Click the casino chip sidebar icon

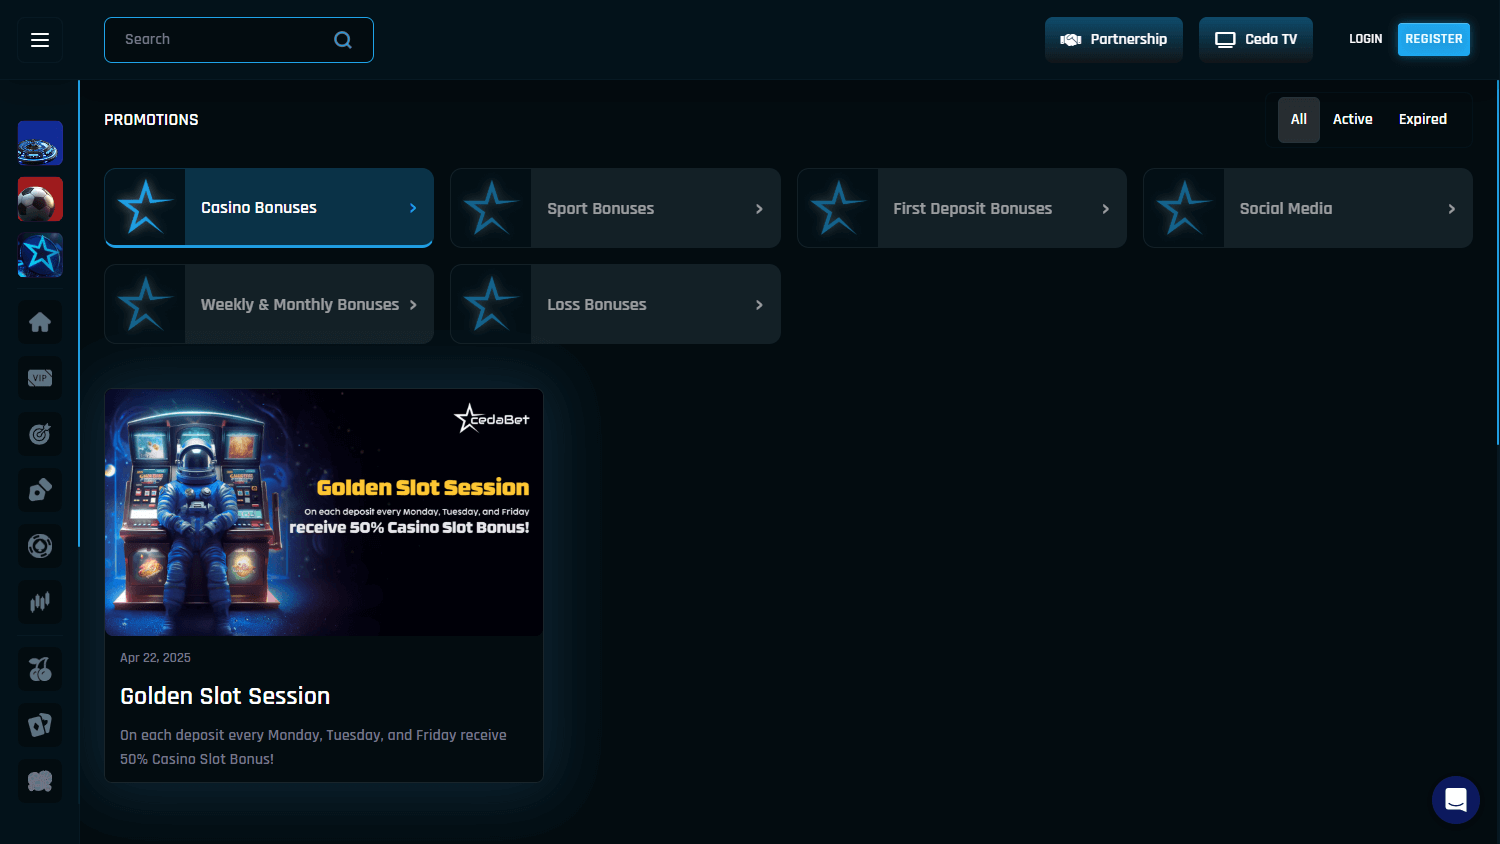point(40,546)
